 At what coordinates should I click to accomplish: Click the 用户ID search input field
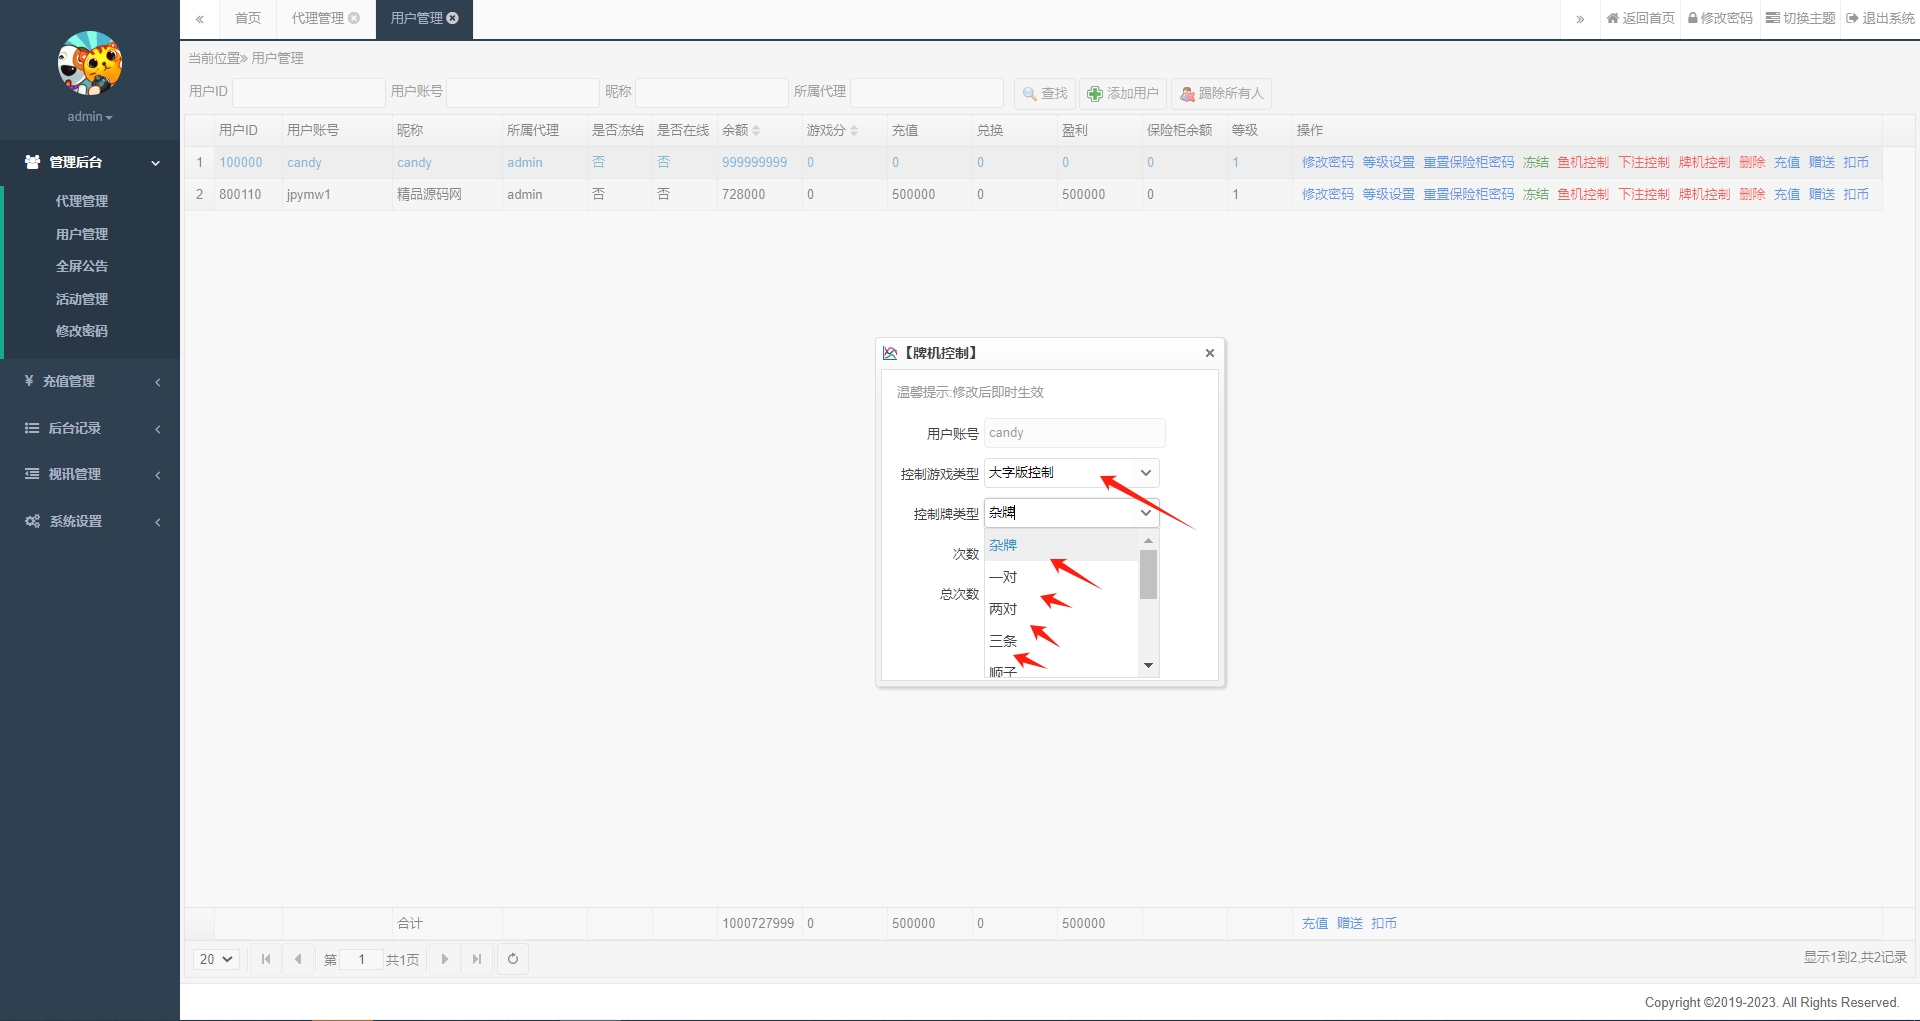(x=308, y=92)
